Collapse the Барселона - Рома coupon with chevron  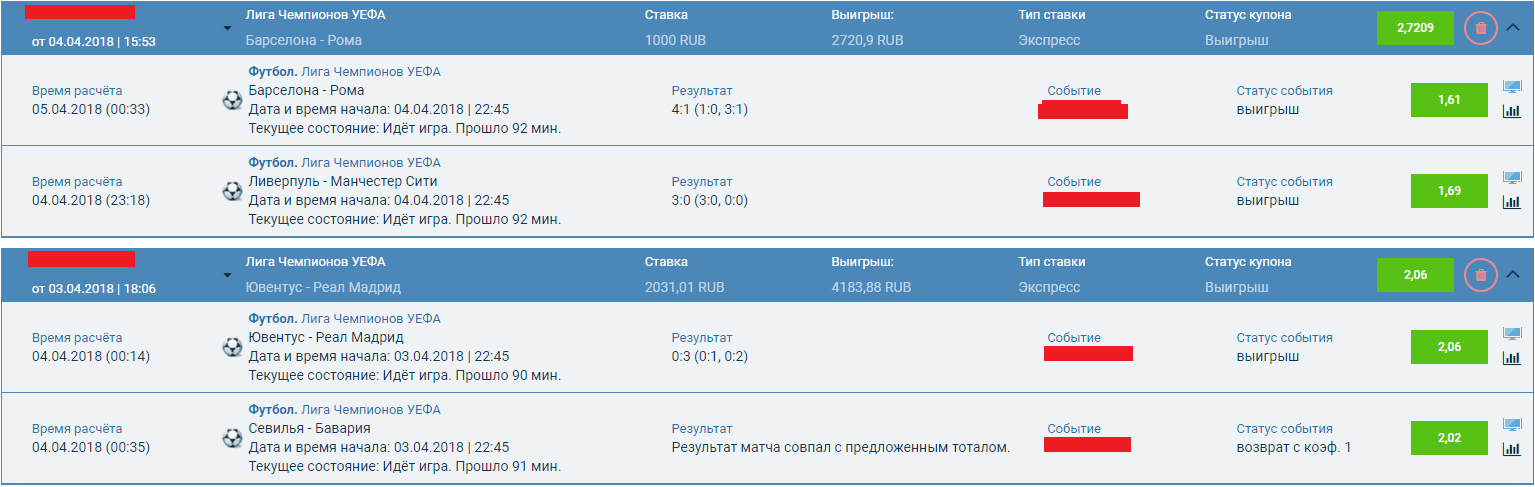pyautogui.click(x=1511, y=28)
